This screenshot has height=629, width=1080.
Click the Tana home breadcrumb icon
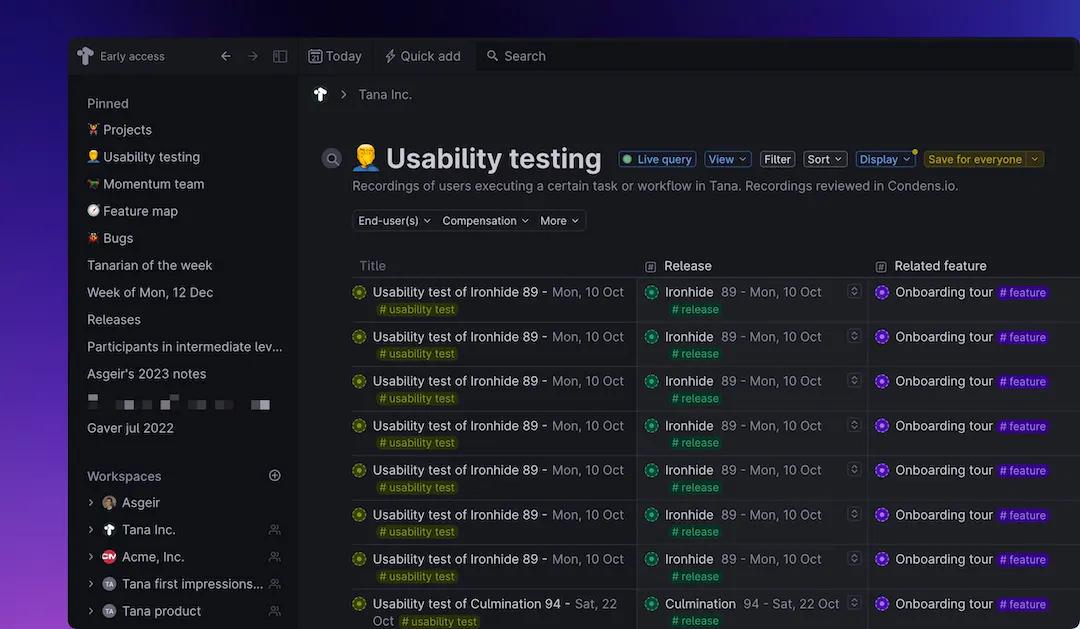click(x=320, y=94)
